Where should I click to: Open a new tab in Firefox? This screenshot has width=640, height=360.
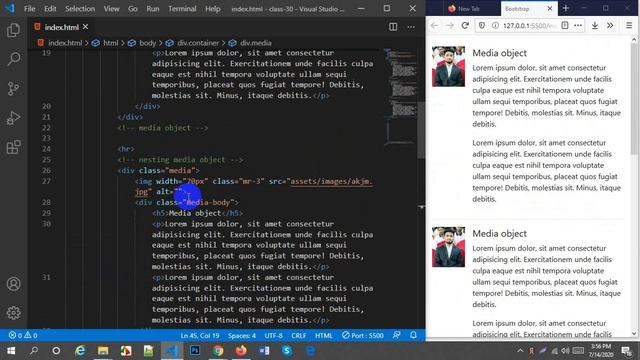[x=566, y=8]
